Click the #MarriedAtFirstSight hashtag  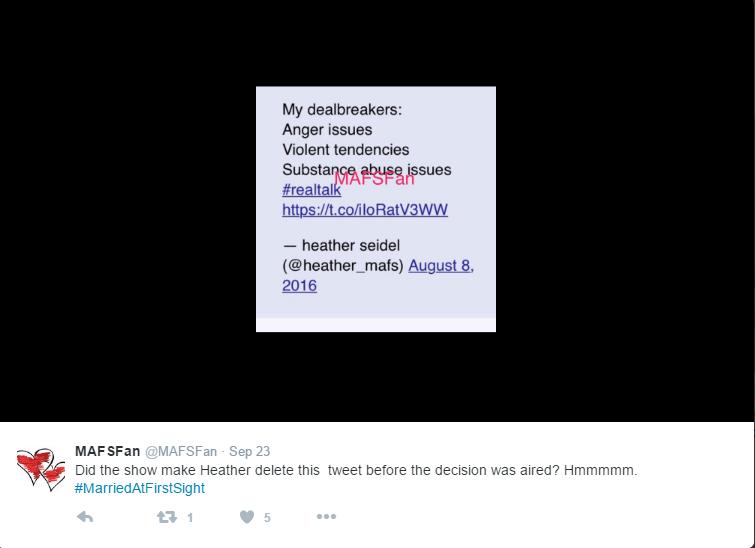click(140, 488)
